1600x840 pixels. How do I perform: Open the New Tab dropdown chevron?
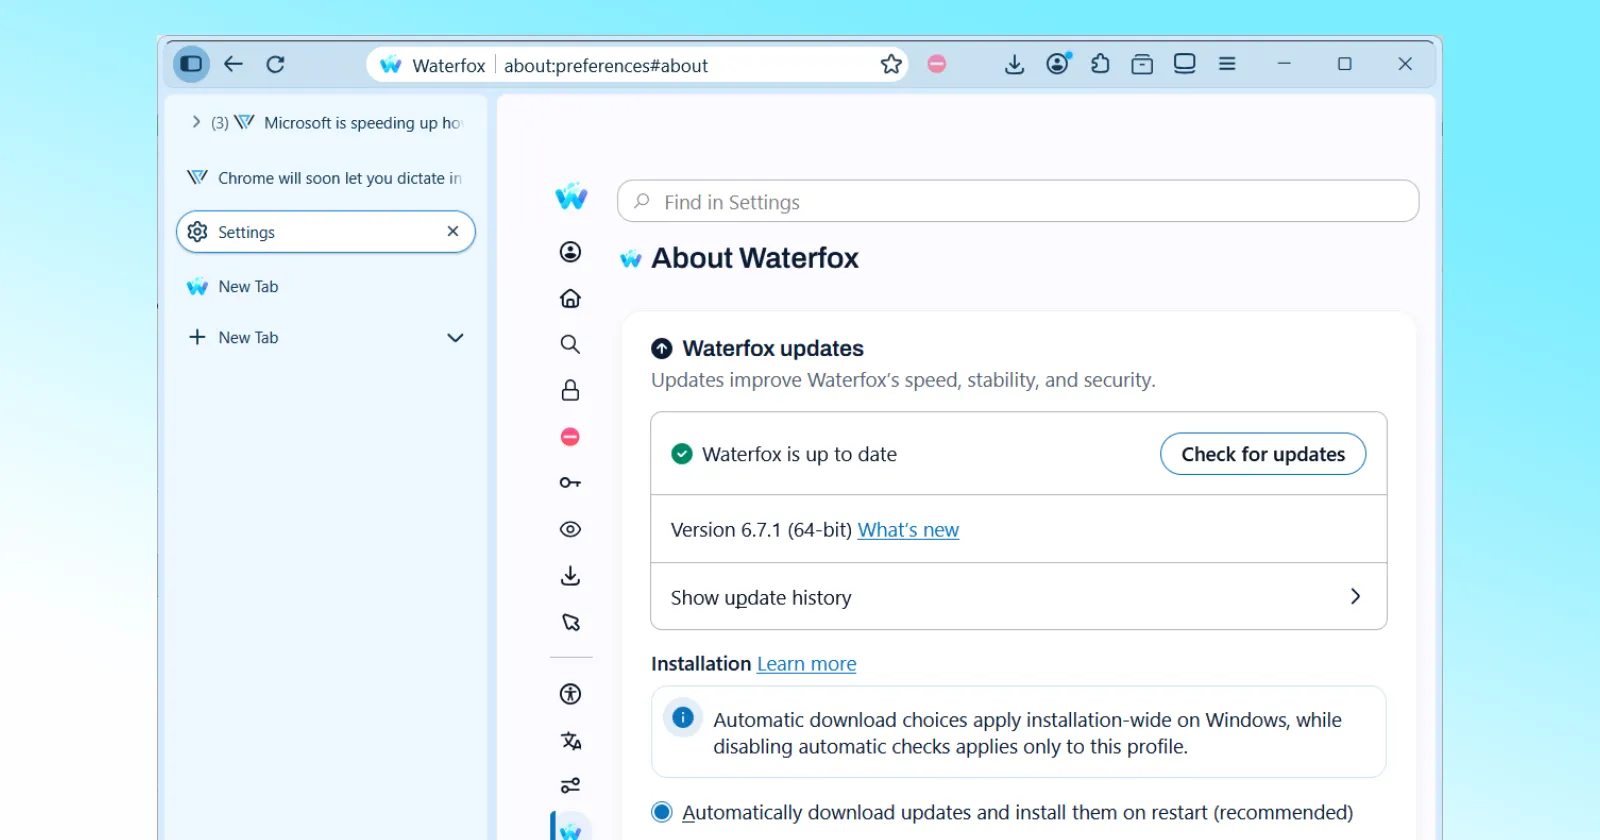[455, 338]
